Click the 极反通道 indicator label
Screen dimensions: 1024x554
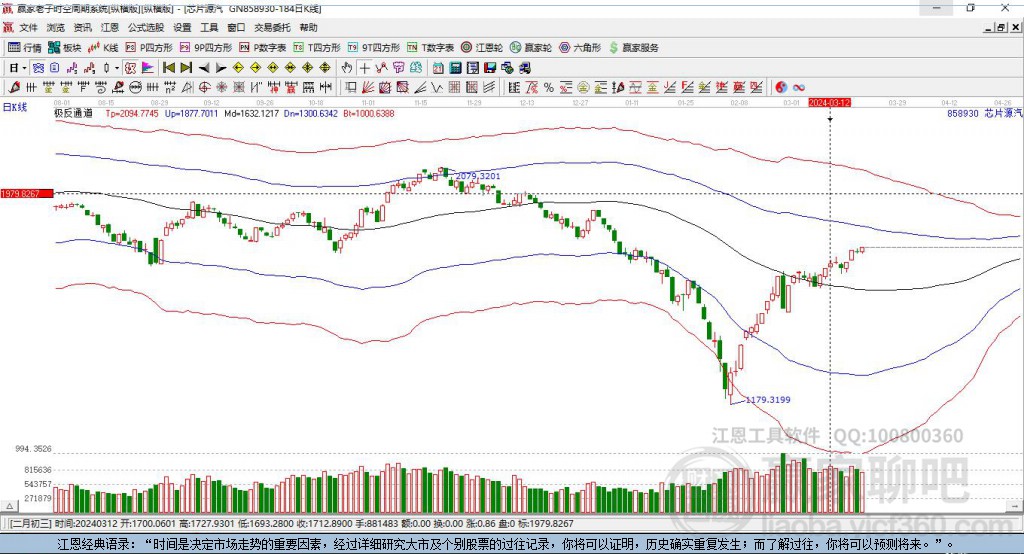pyautogui.click(x=73, y=114)
